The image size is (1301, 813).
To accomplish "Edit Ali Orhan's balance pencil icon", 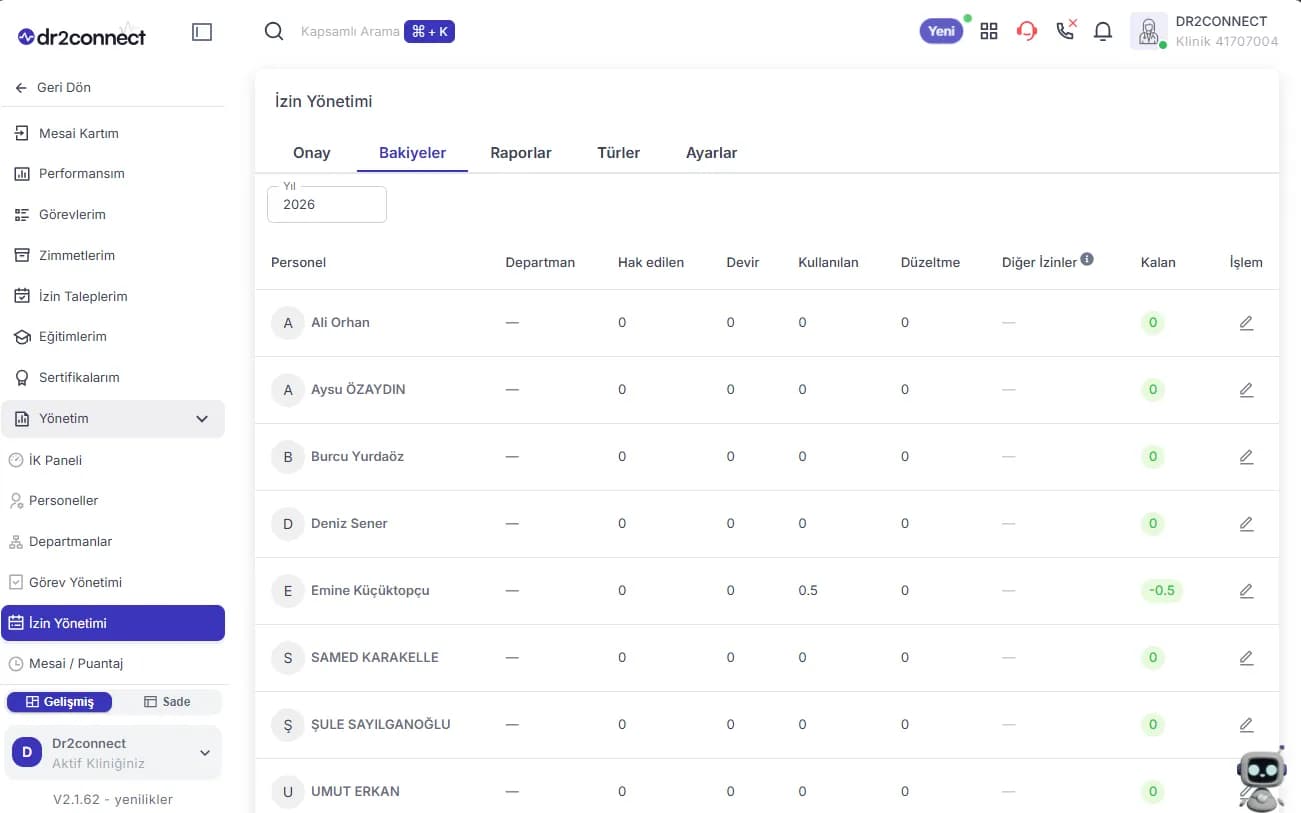I will (1246, 323).
